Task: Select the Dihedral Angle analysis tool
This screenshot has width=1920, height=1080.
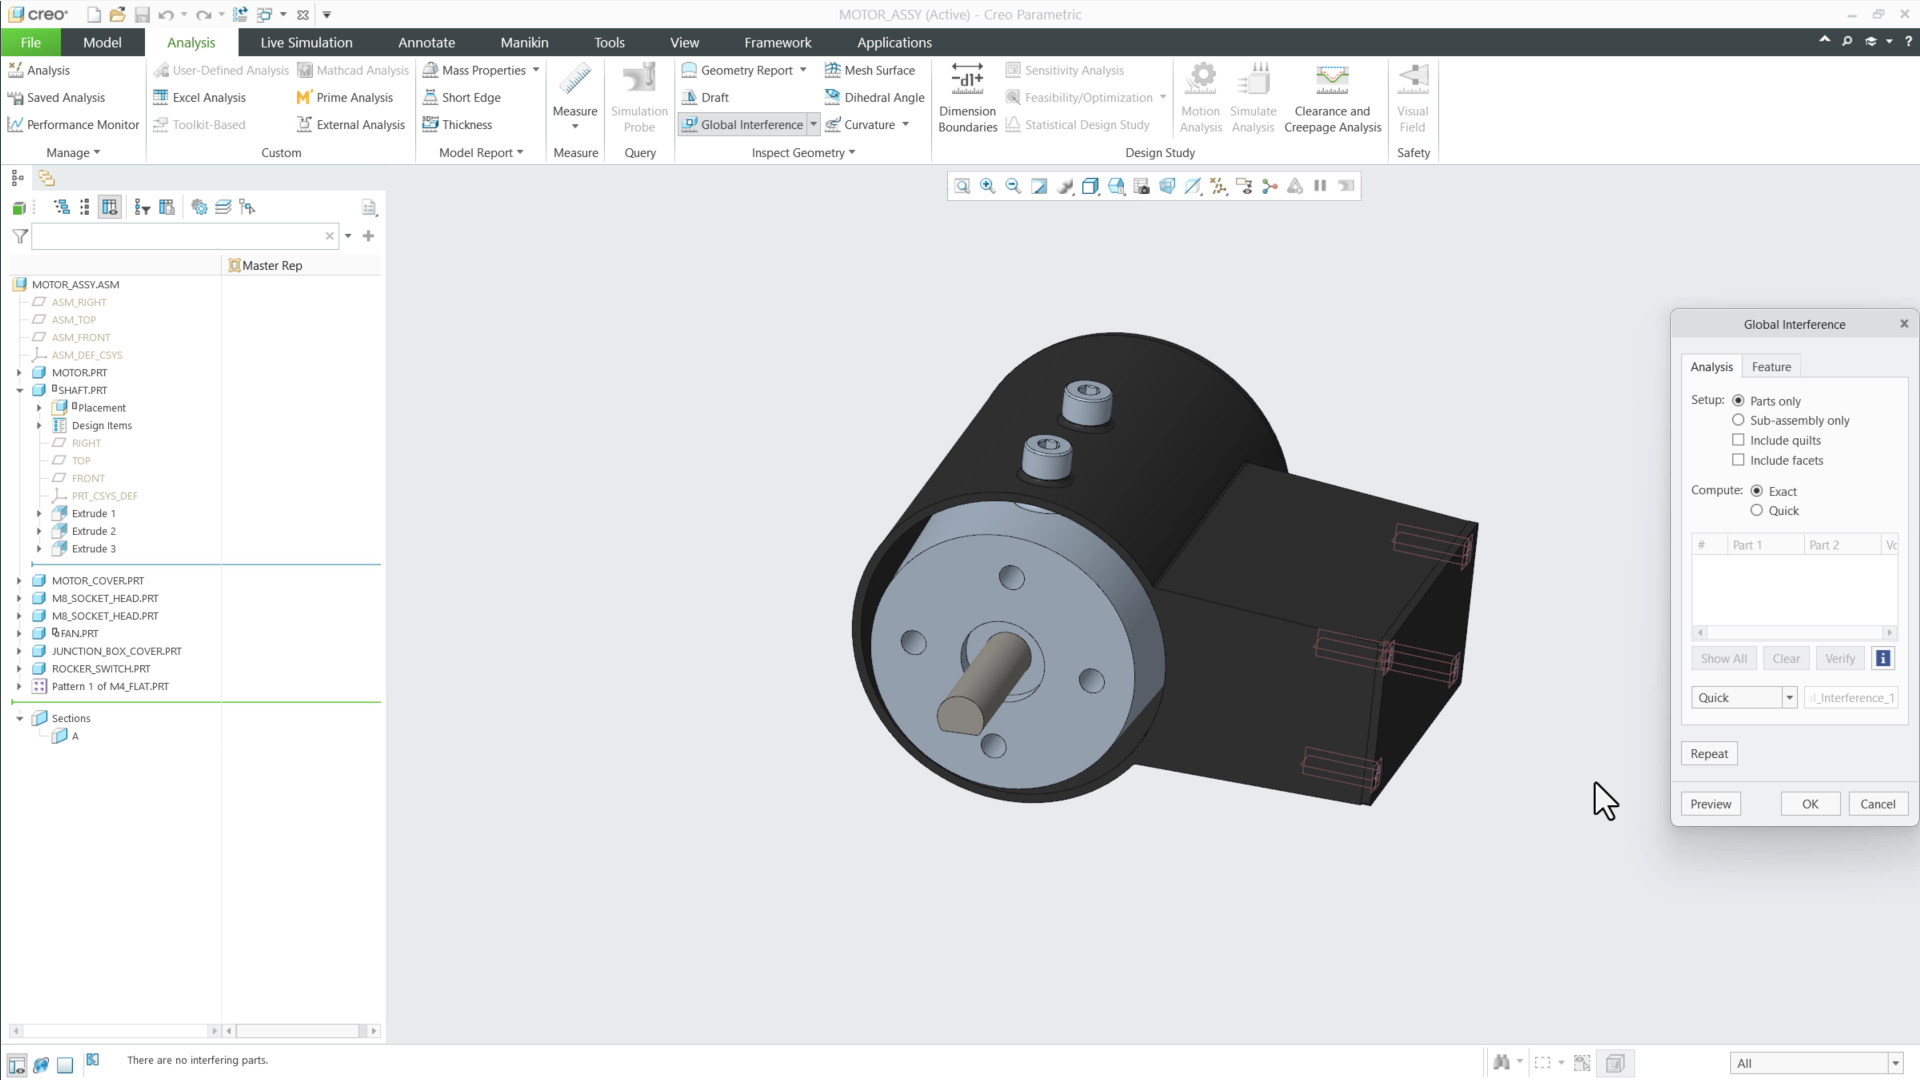Action: tap(874, 97)
